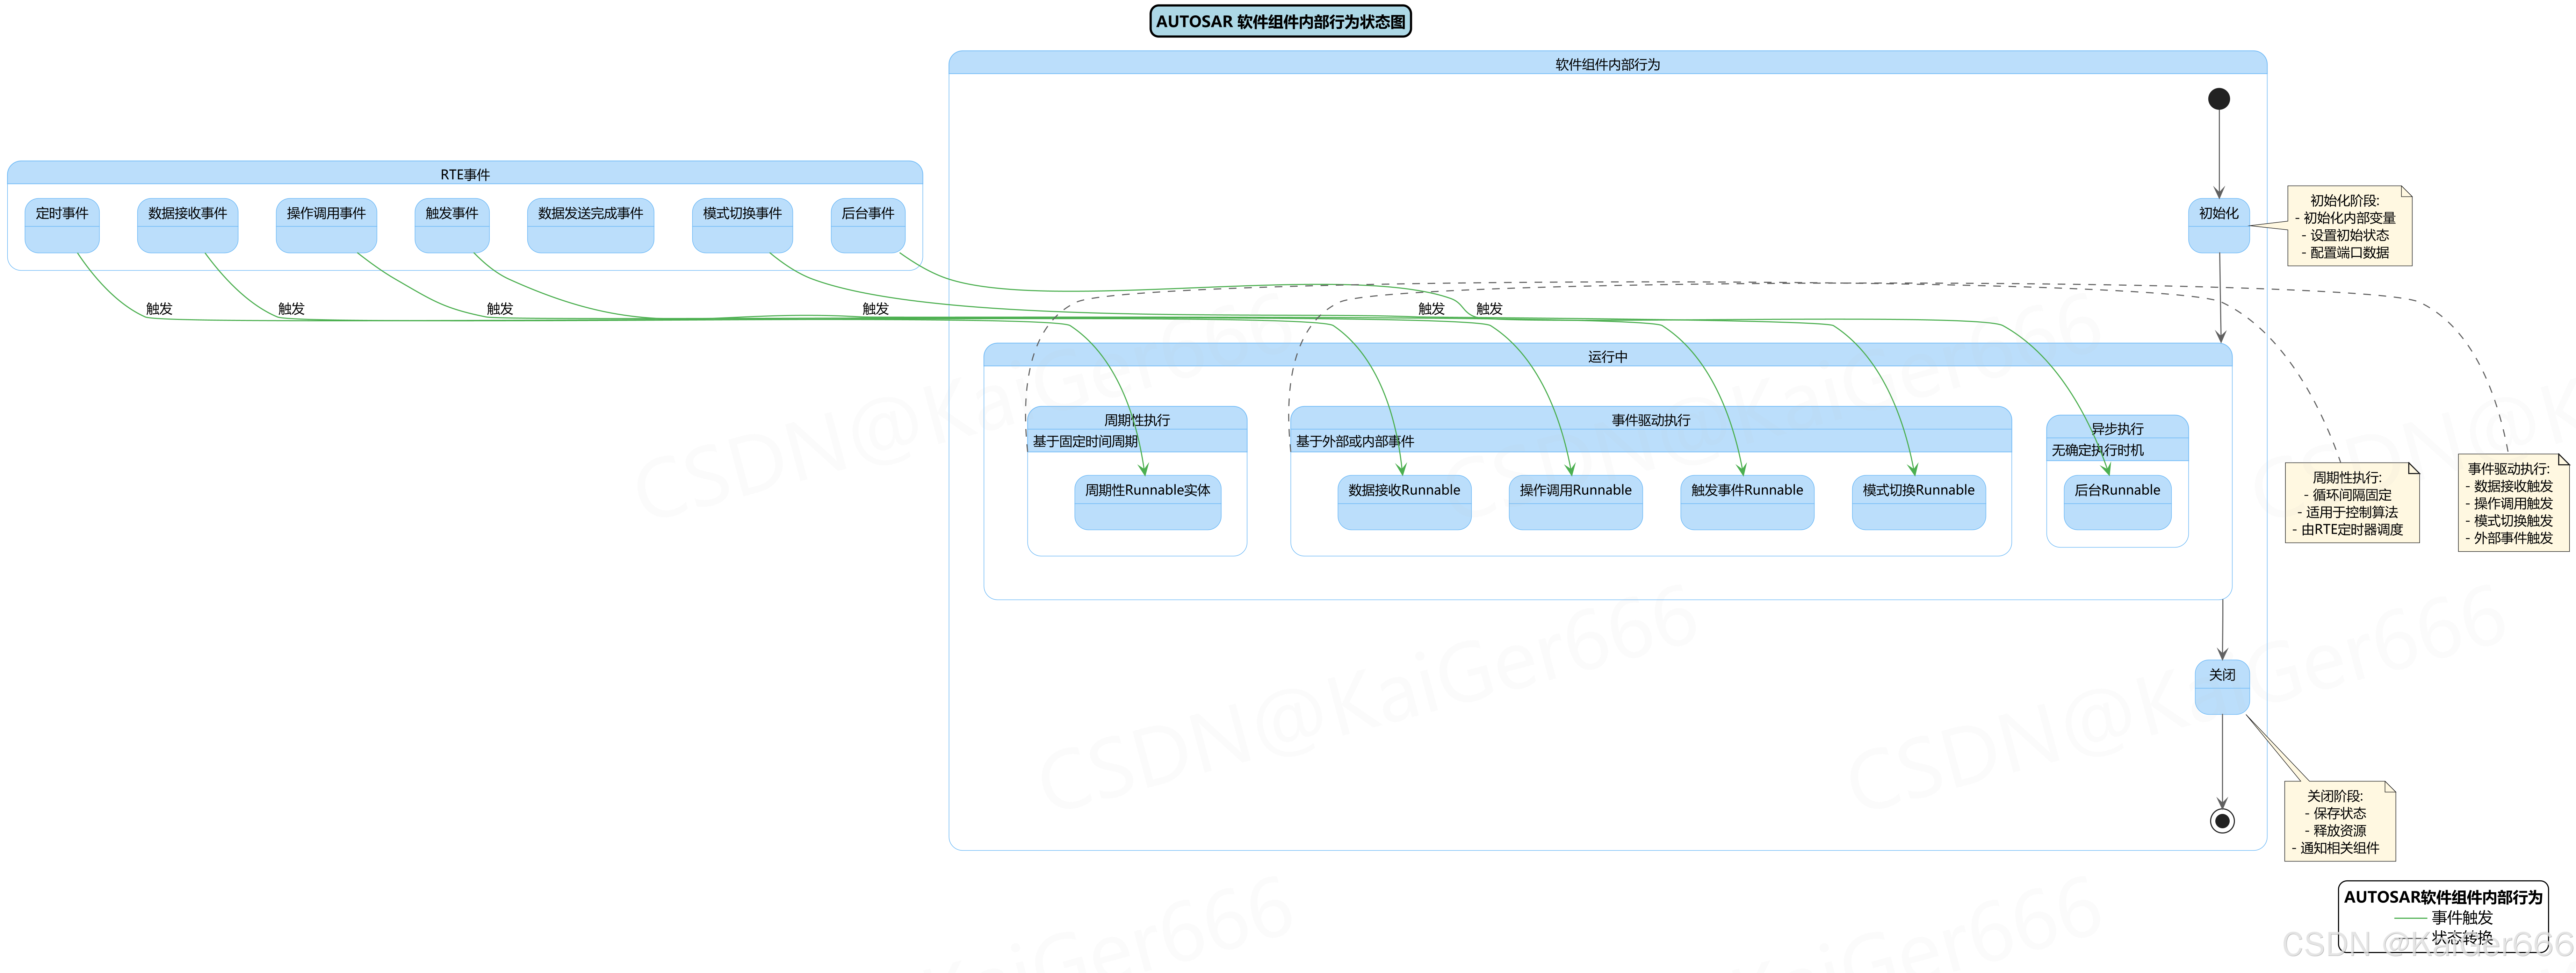Click the 定时事件 event node

point(62,225)
